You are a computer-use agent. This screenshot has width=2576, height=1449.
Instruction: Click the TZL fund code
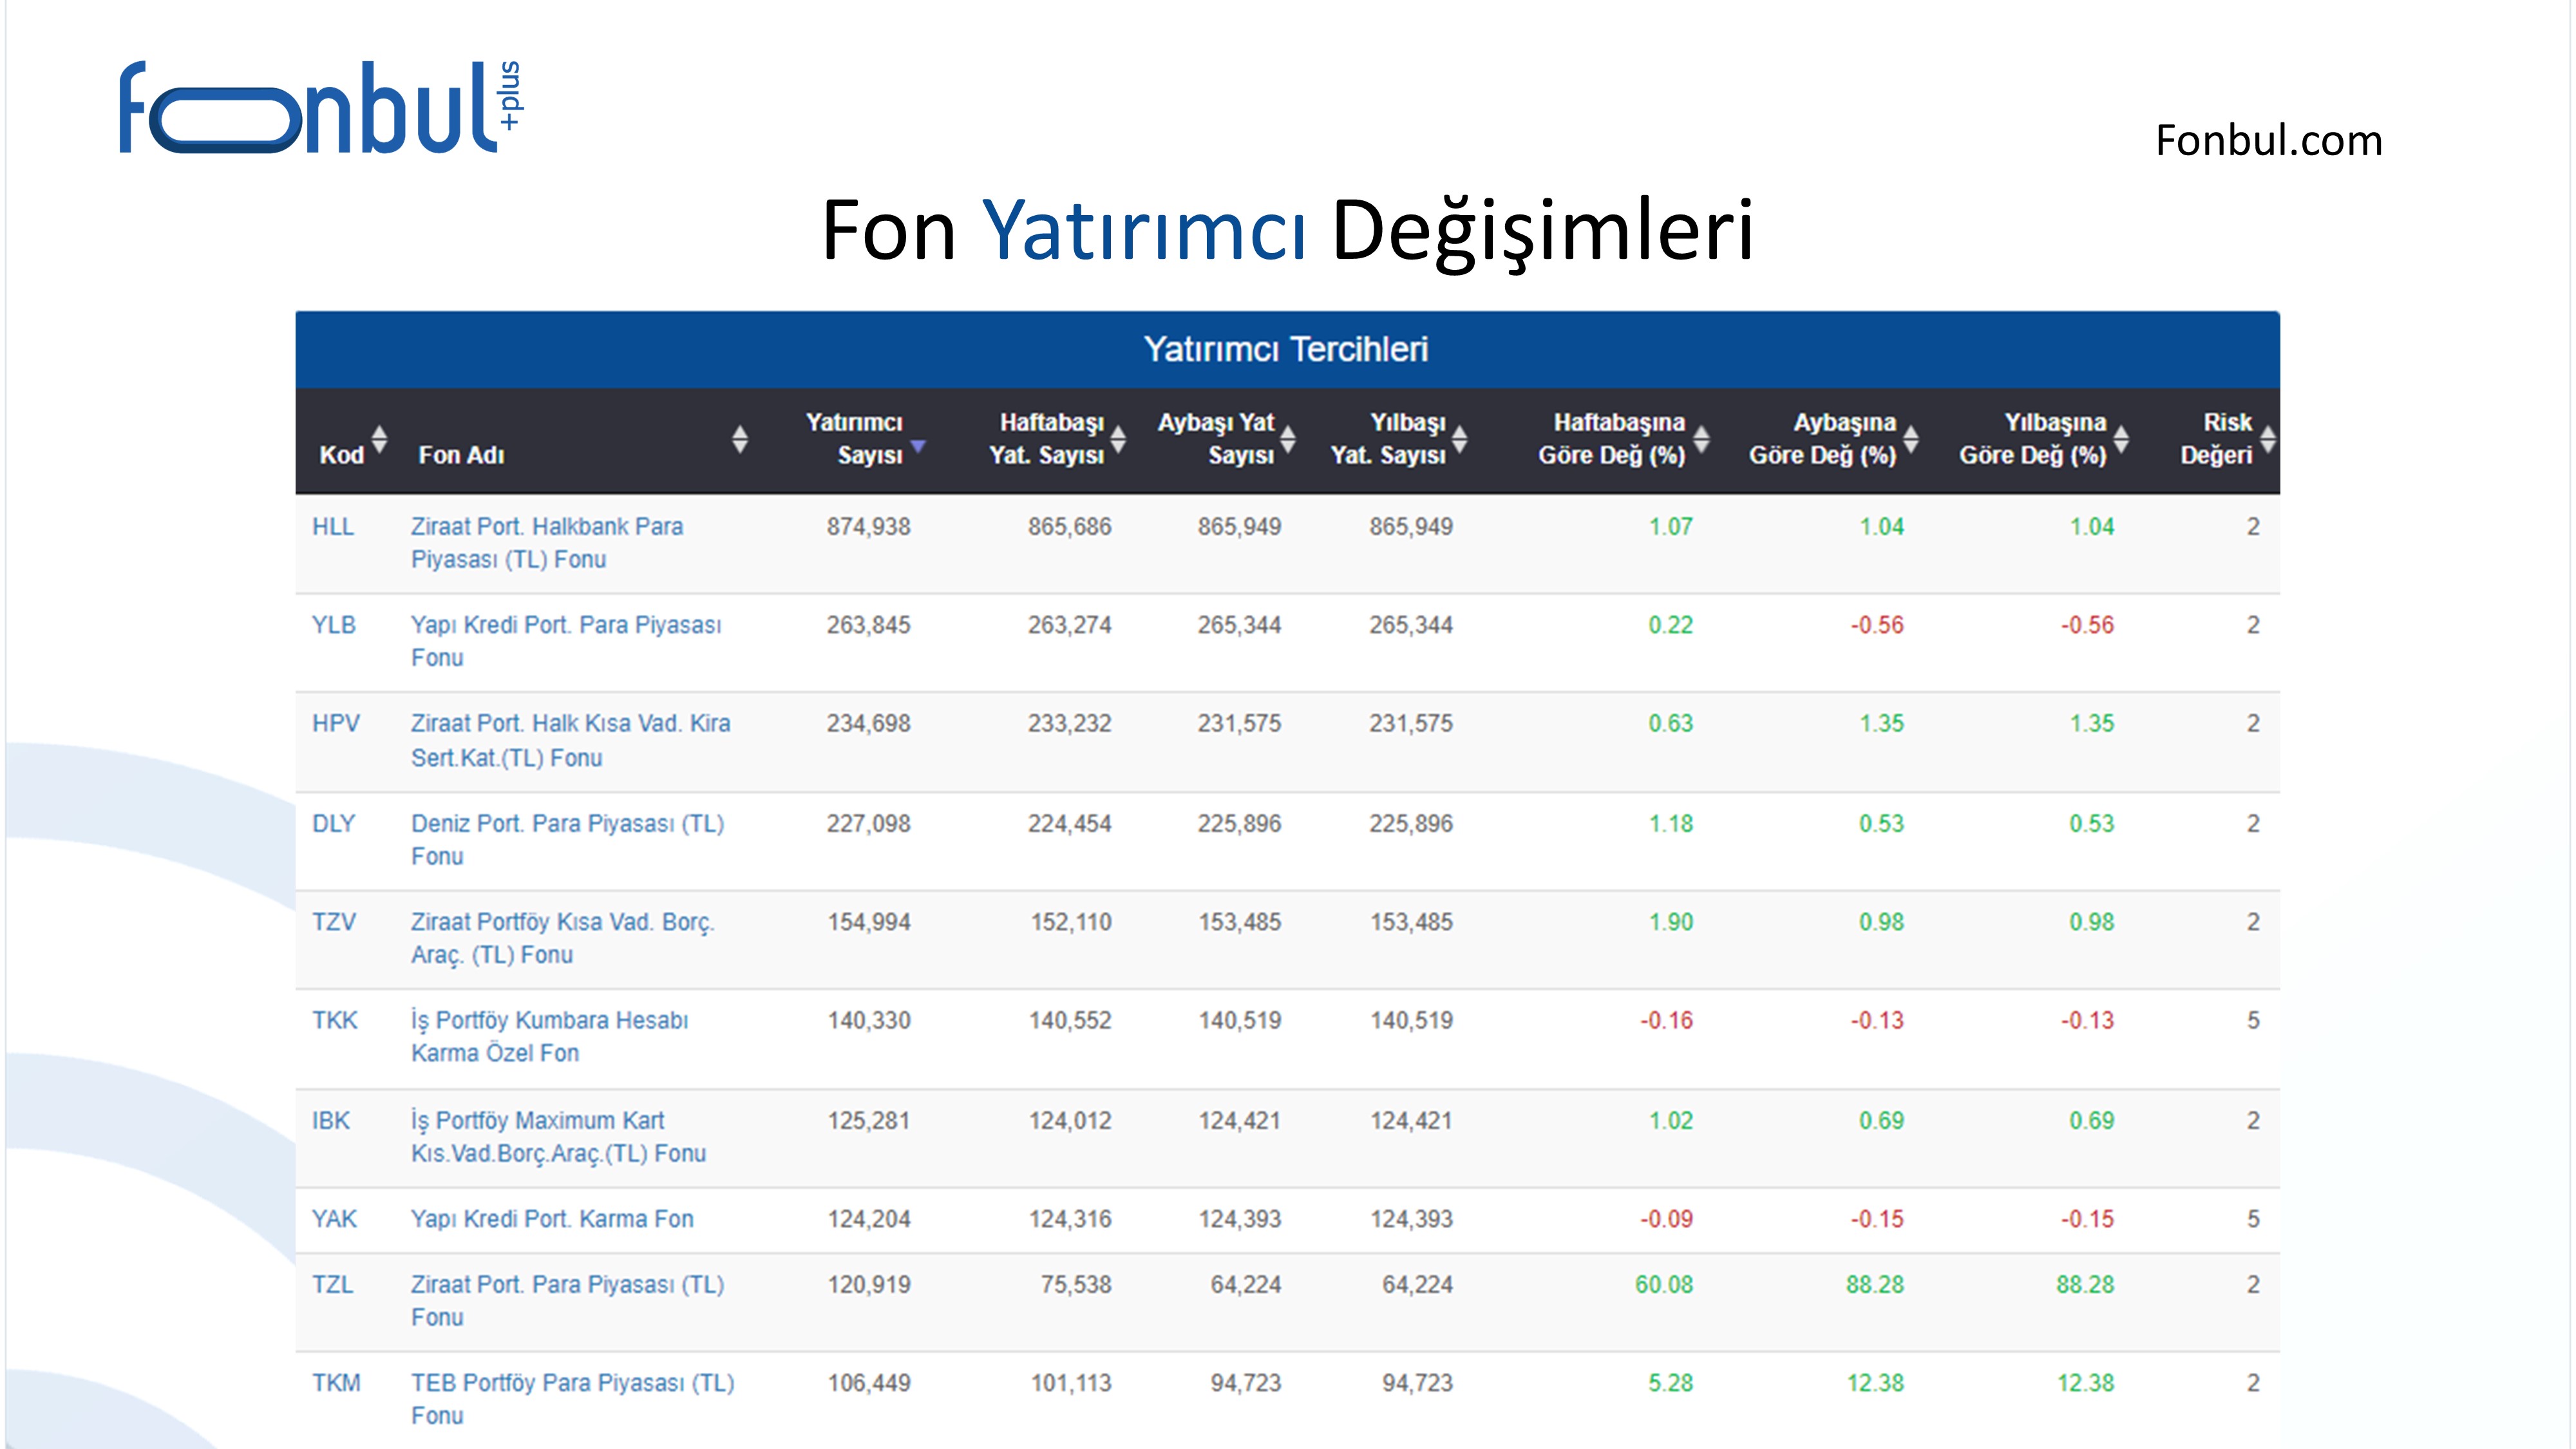[x=333, y=1284]
